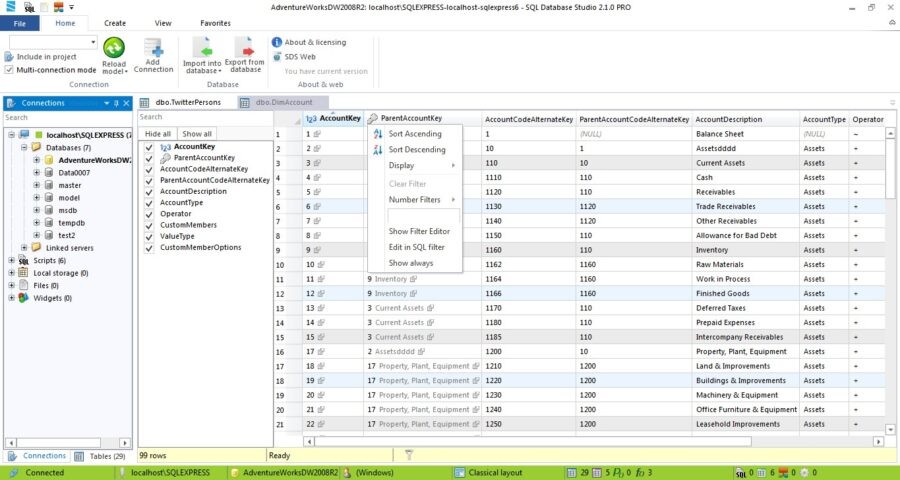Collapse the localhost\SQLEXPRESS tree node

(11, 135)
